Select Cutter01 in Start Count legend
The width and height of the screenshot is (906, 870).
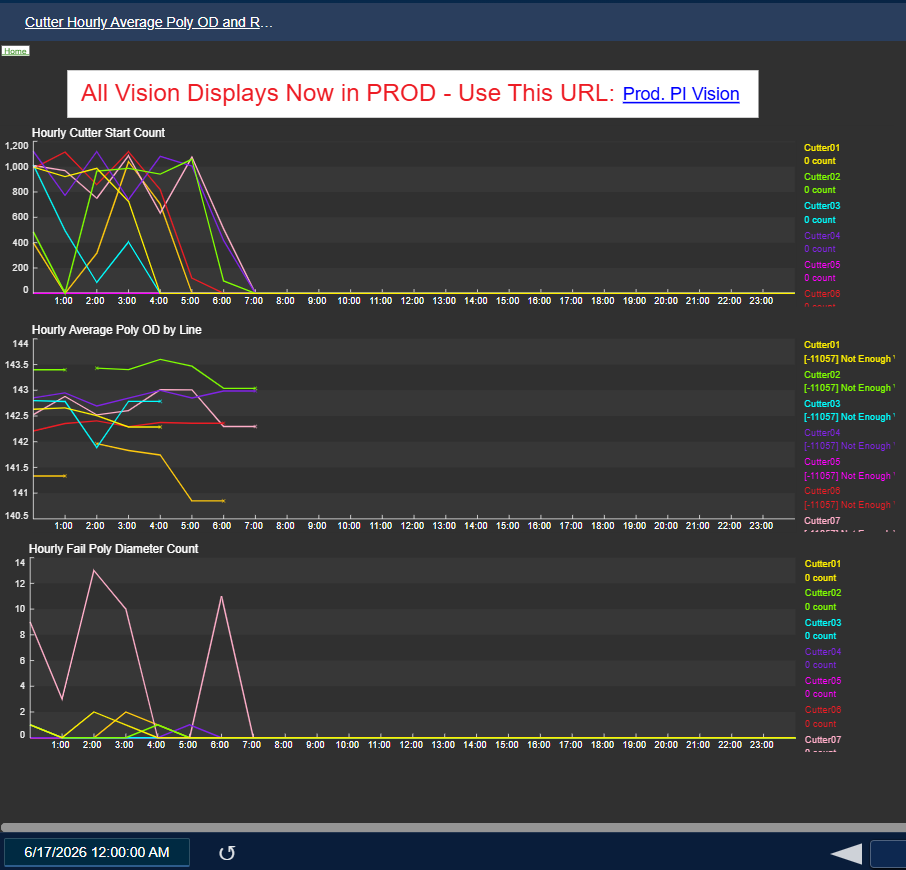click(x=822, y=148)
